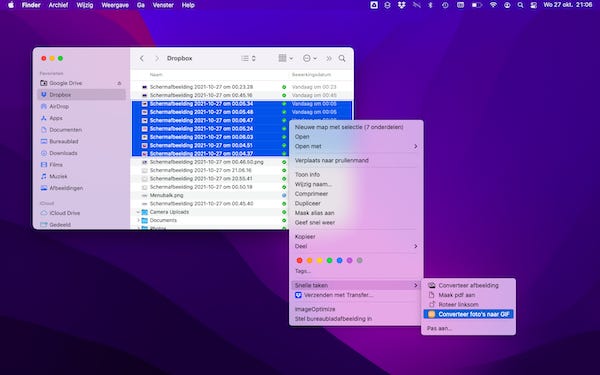Select Dropbox in Finder sidebar
The height and width of the screenshot is (375, 600).
click(x=82, y=95)
